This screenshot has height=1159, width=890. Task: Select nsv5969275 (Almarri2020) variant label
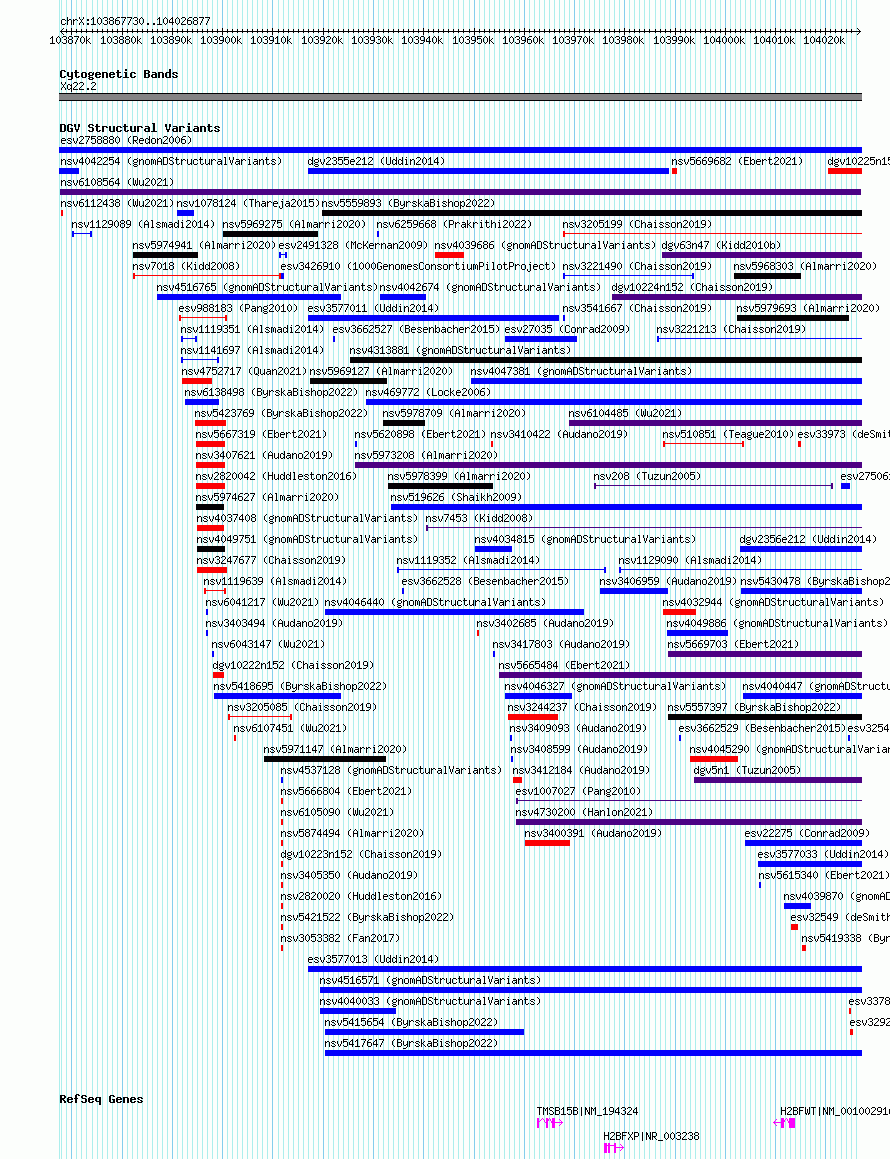coord(294,224)
